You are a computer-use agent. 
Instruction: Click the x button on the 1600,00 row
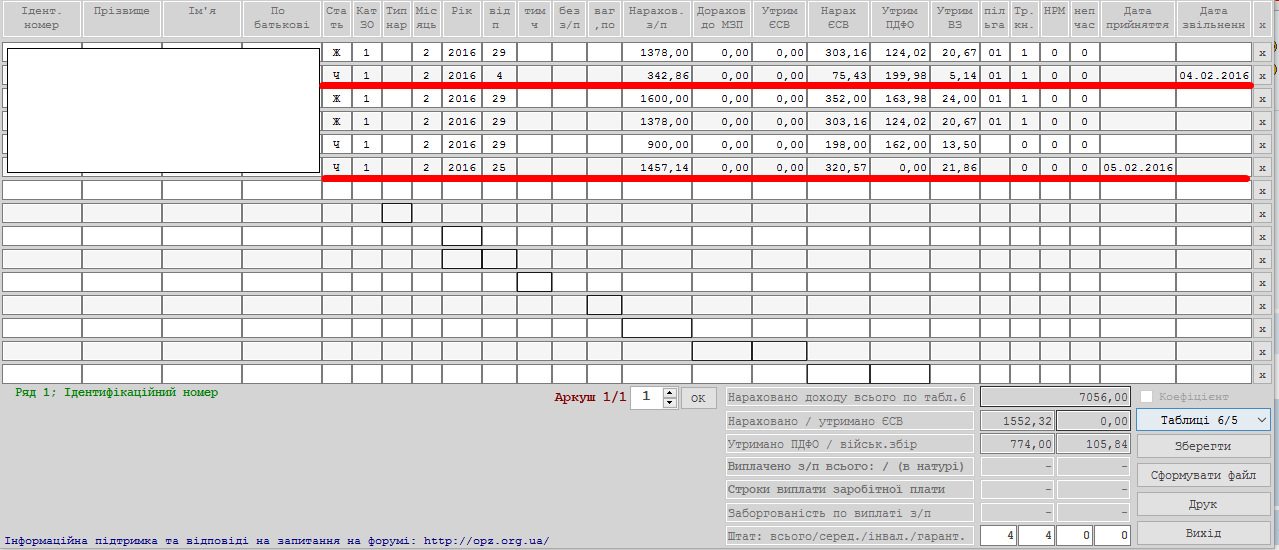1262,98
